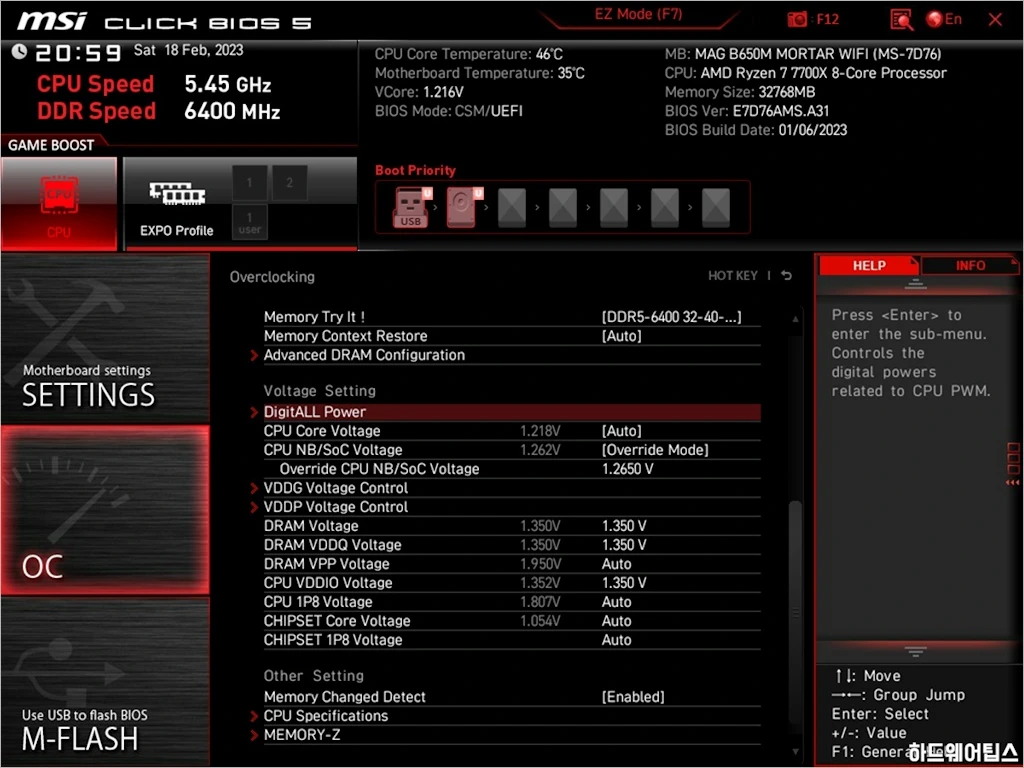Select the hard disk boot priority device
1024x768 pixels.
(x=462, y=208)
